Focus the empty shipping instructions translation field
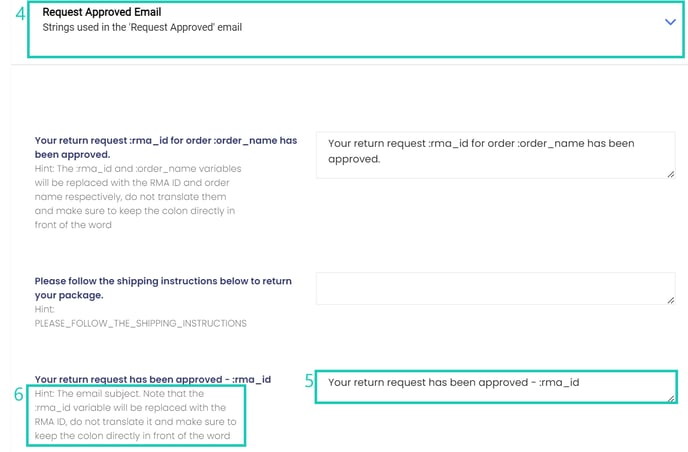Viewport: 688px width, 452px height. 495,288
